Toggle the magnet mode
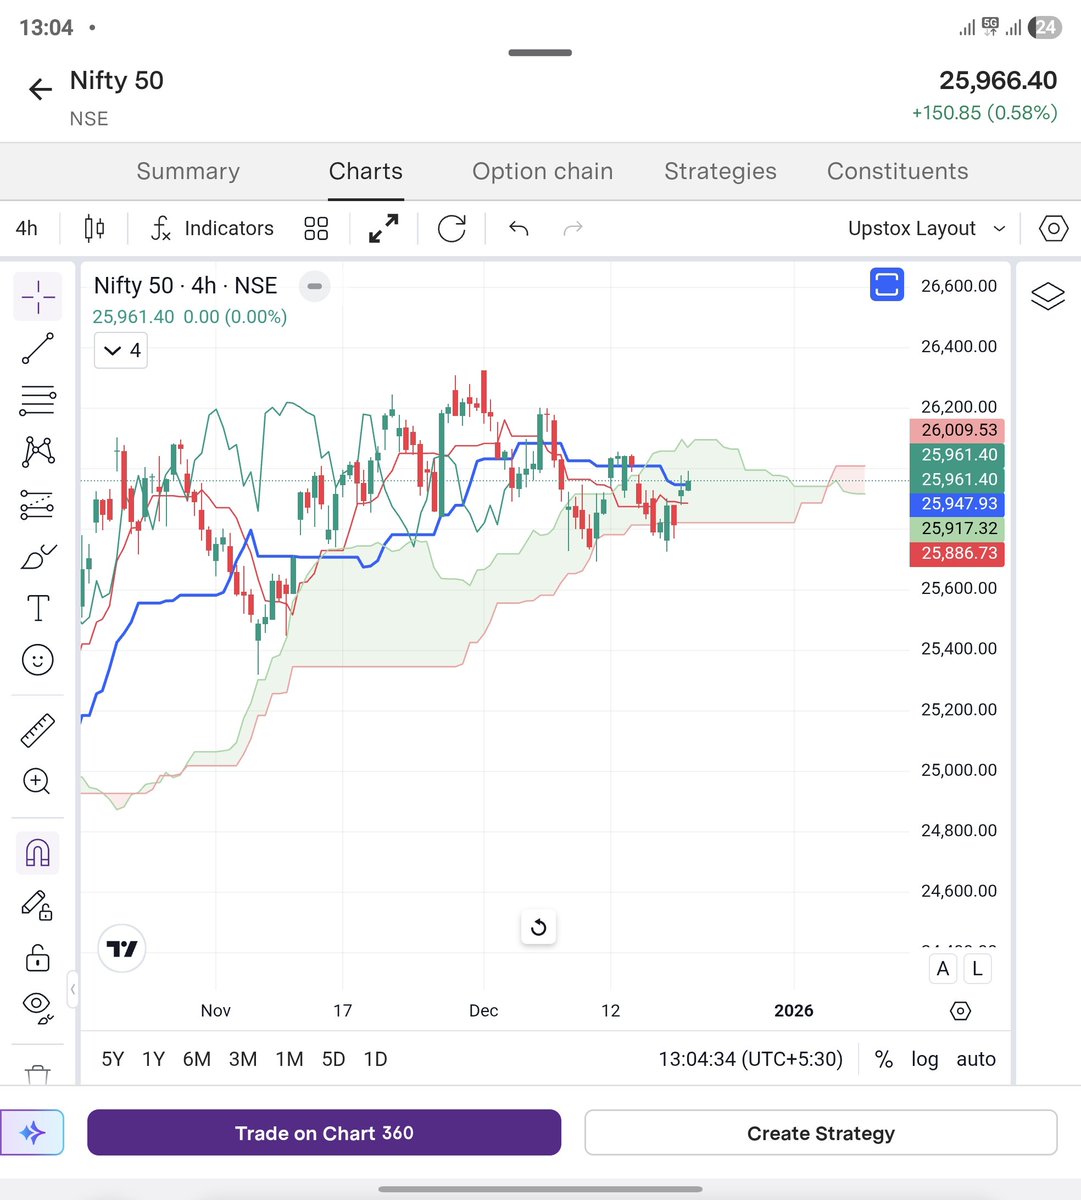The image size is (1081, 1200). coord(38,853)
